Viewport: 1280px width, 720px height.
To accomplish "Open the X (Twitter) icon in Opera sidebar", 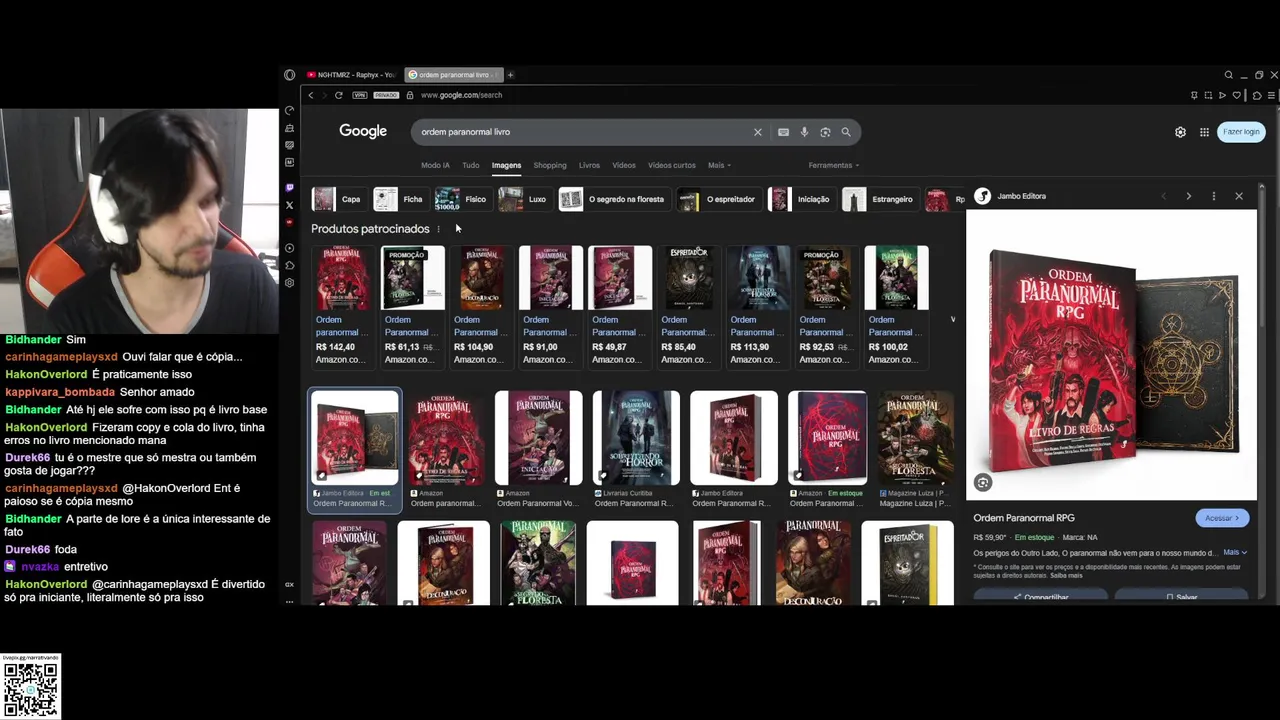I will [289, 205].
